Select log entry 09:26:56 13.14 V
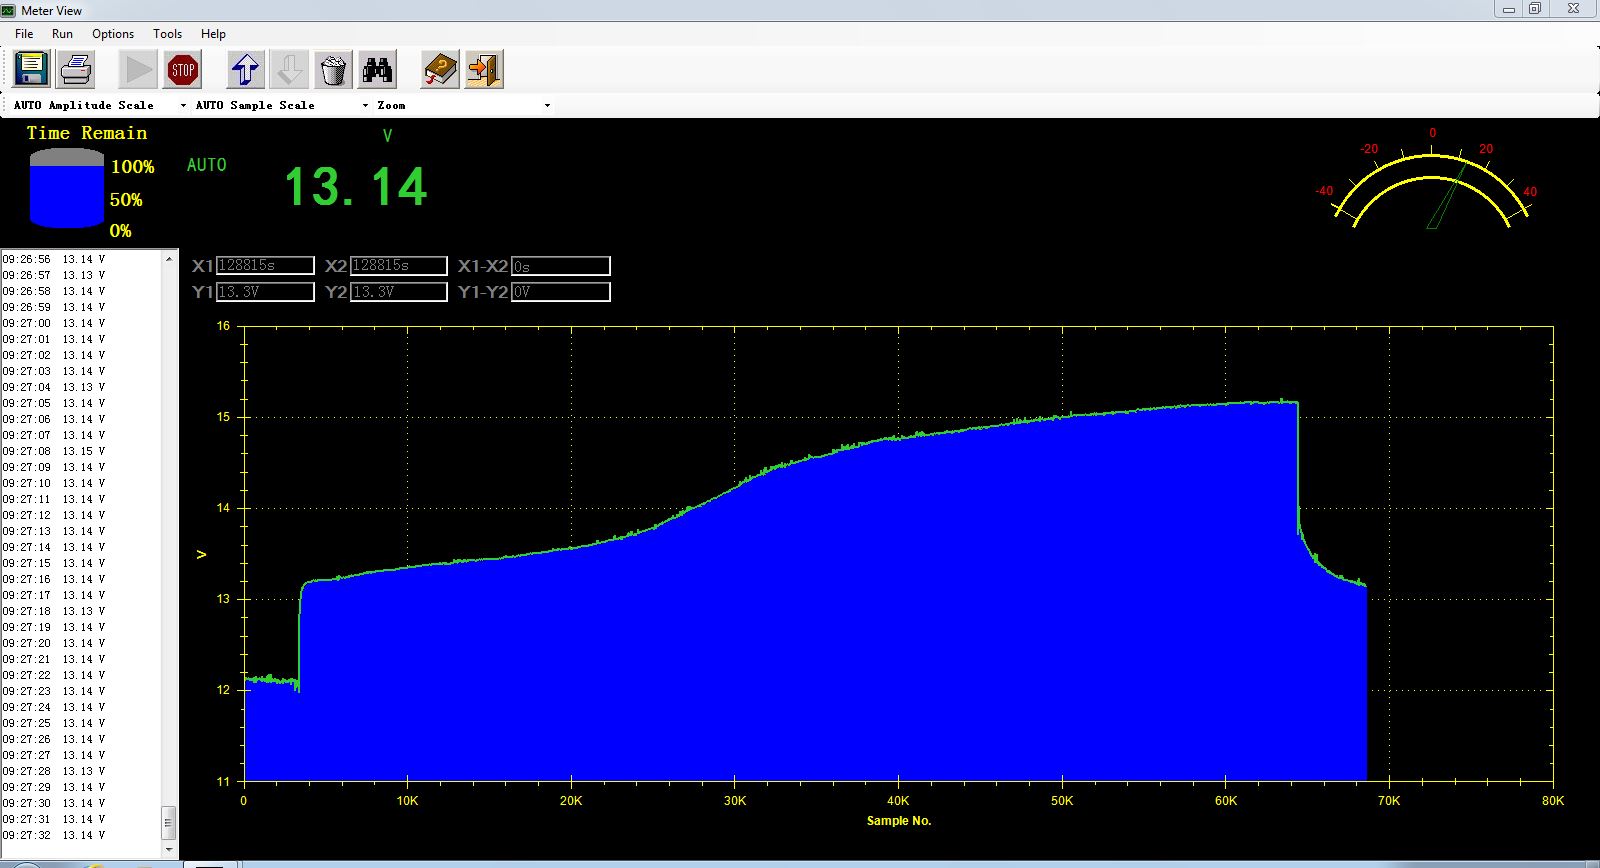This screenshot has width=1600, height=868. pos(54,259)
